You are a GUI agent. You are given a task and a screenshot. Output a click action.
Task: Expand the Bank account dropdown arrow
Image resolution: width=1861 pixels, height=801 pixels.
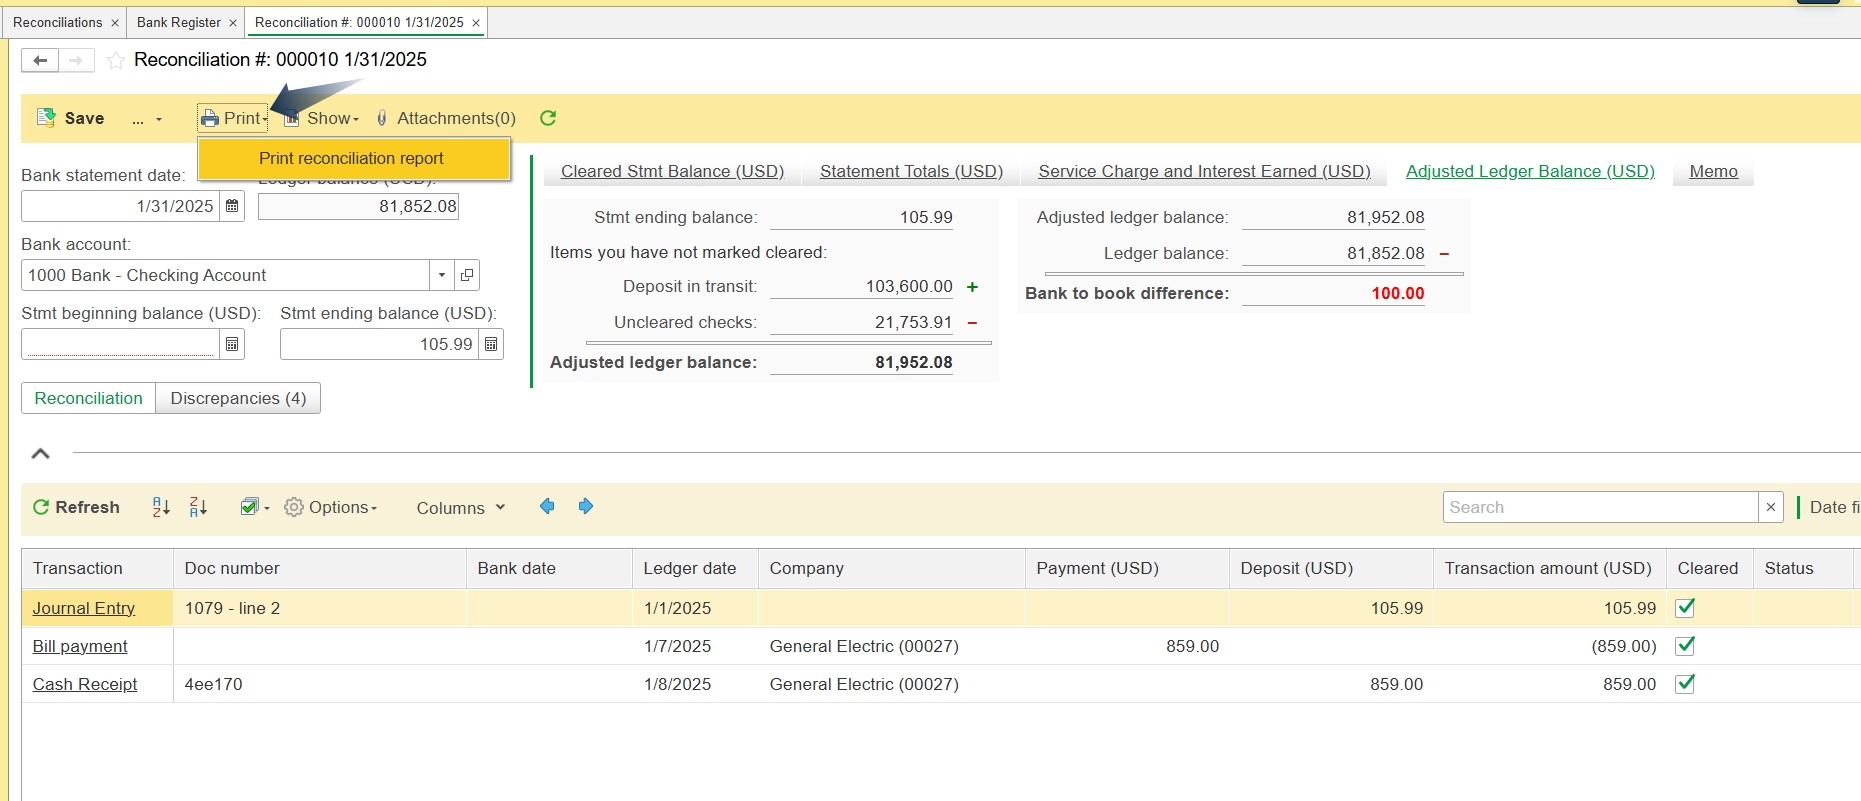442,275
